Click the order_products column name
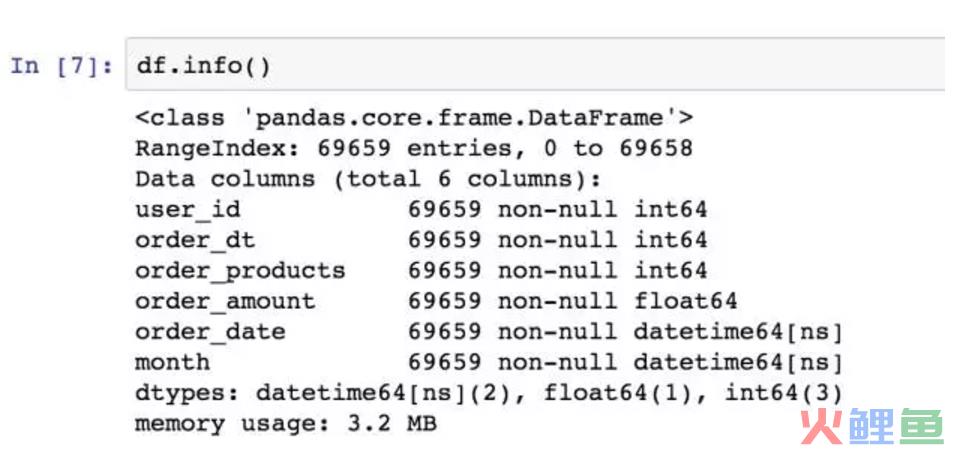The image size is (968, 450). 240,271
